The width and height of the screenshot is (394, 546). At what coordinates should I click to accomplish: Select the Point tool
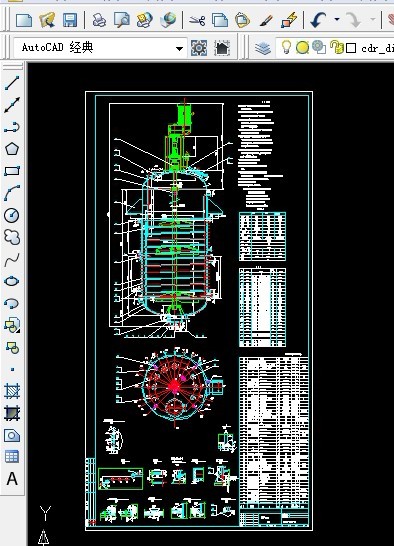[13, 369]
